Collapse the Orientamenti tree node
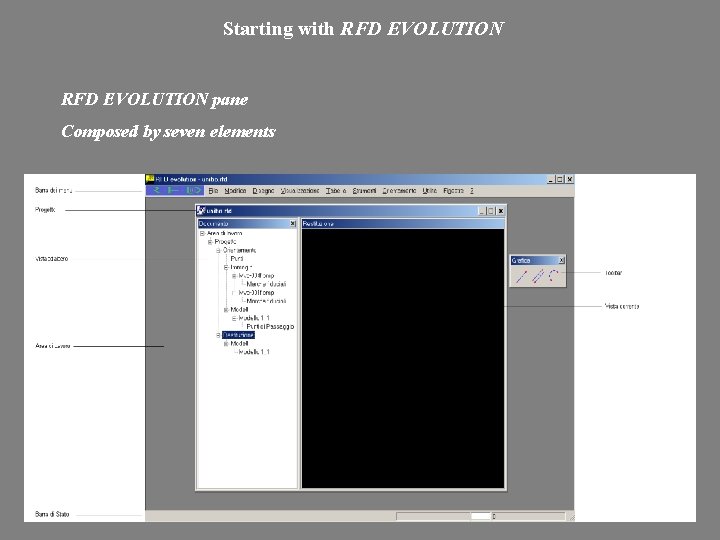The height and width of the screenshot is (540, 720). tap(218, 250)
